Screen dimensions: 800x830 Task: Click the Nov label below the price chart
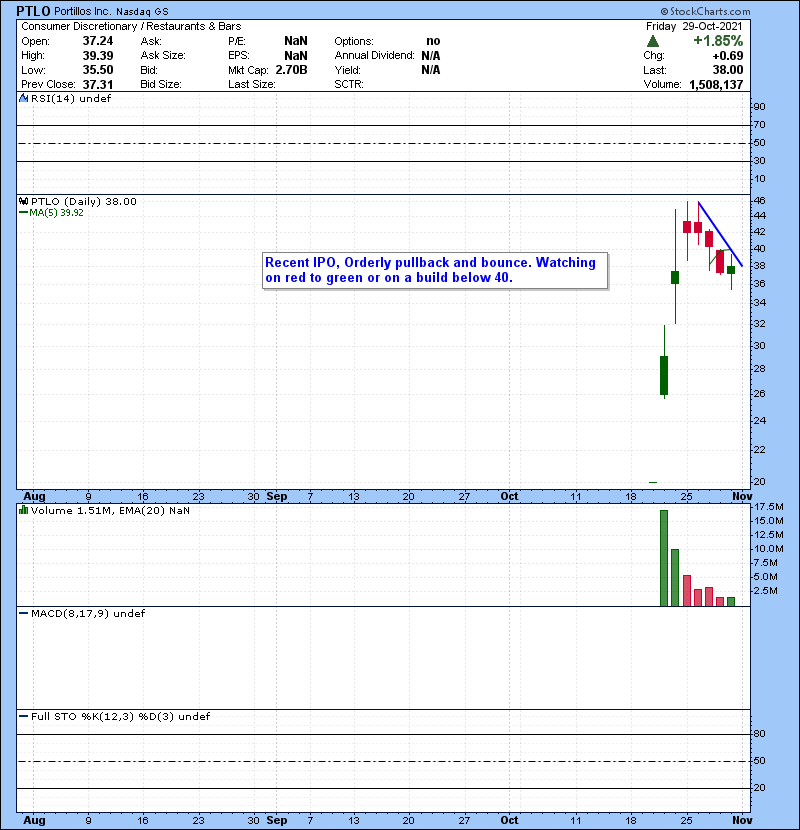pyautogui.click(x=740, y=495)
